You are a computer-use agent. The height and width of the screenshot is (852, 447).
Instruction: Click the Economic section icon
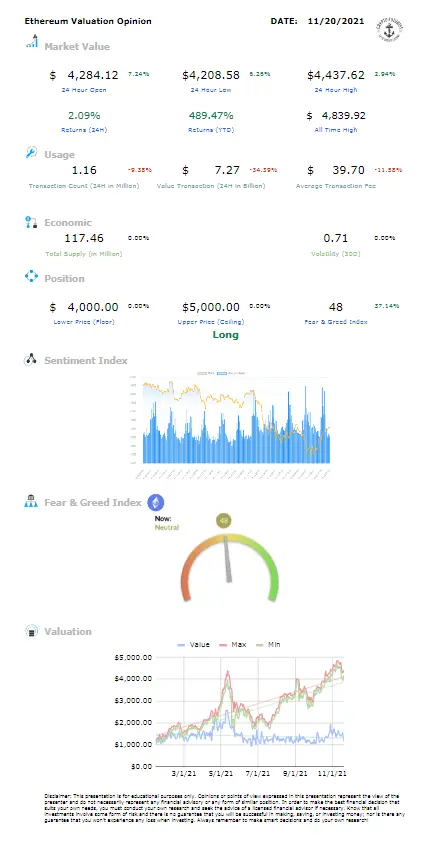coord(31,222)
